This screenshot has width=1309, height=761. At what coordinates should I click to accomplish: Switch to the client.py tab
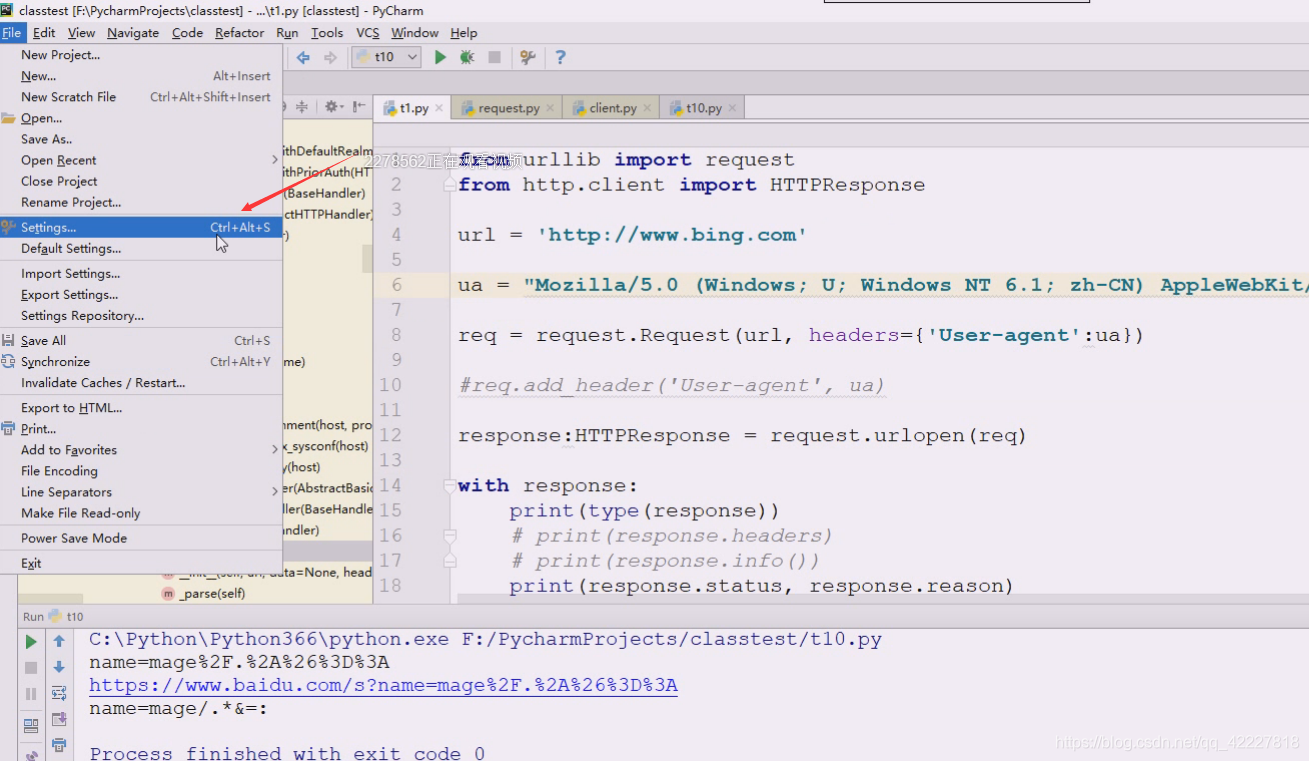613,108
